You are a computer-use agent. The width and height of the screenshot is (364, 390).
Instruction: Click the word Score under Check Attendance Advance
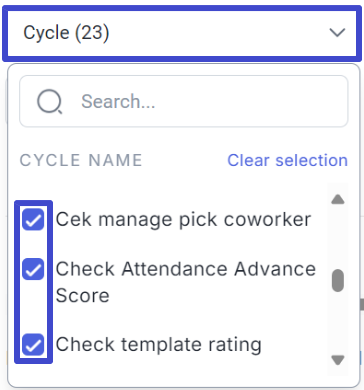(82, 296)
